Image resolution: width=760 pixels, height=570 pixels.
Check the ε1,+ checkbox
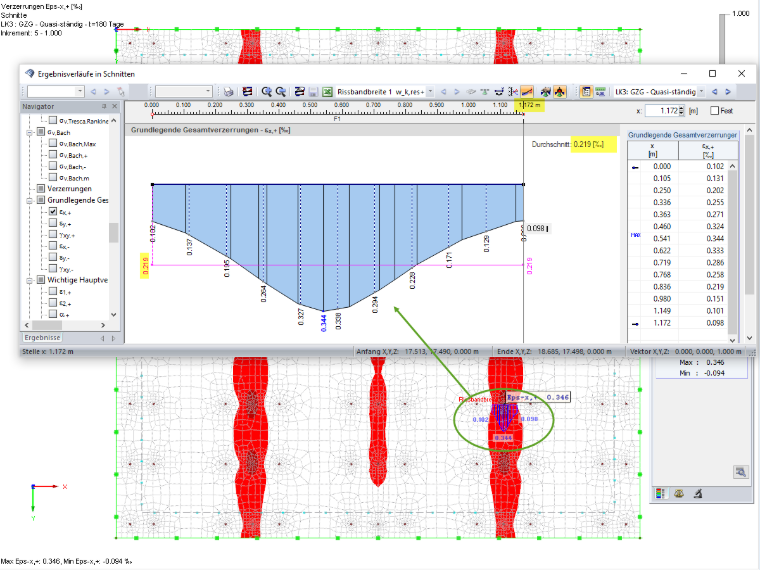click(x=53, y=292)
